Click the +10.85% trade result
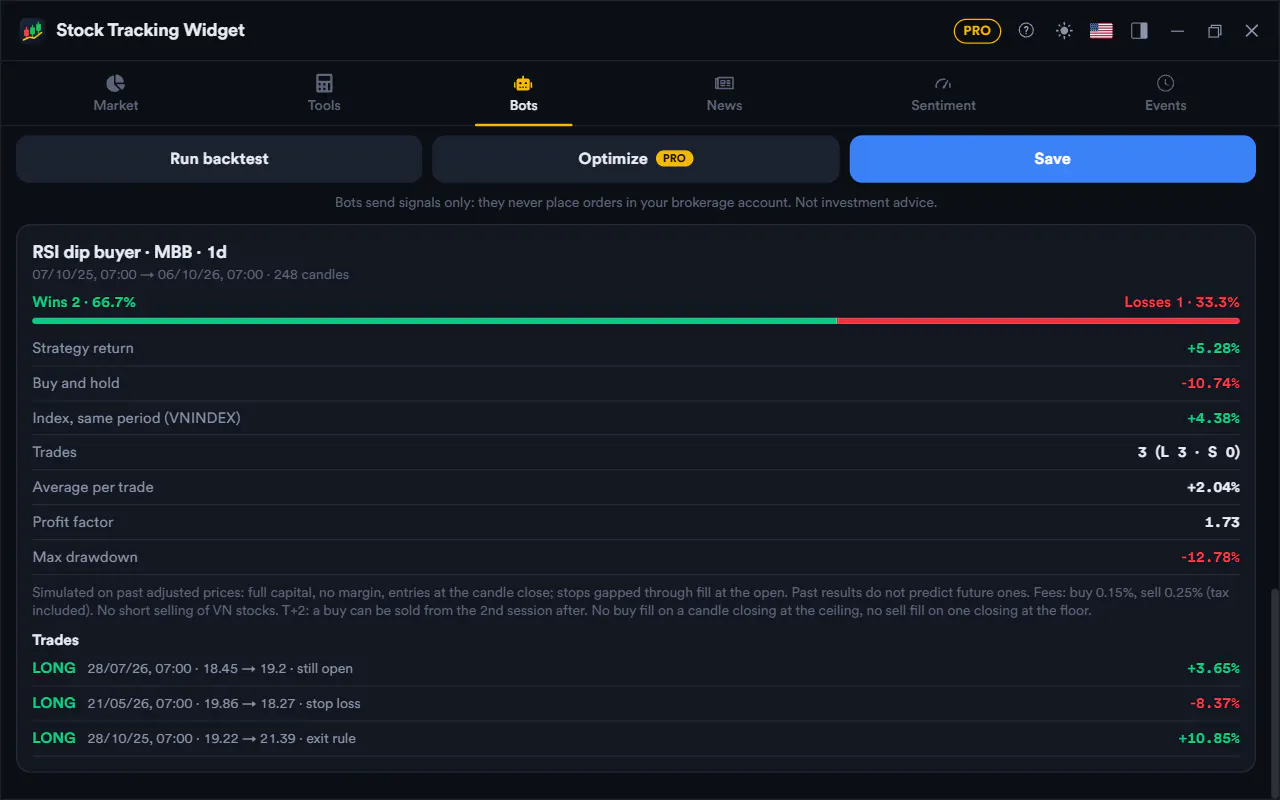This screenshot has height=800, width=1280. [1209, 738]
